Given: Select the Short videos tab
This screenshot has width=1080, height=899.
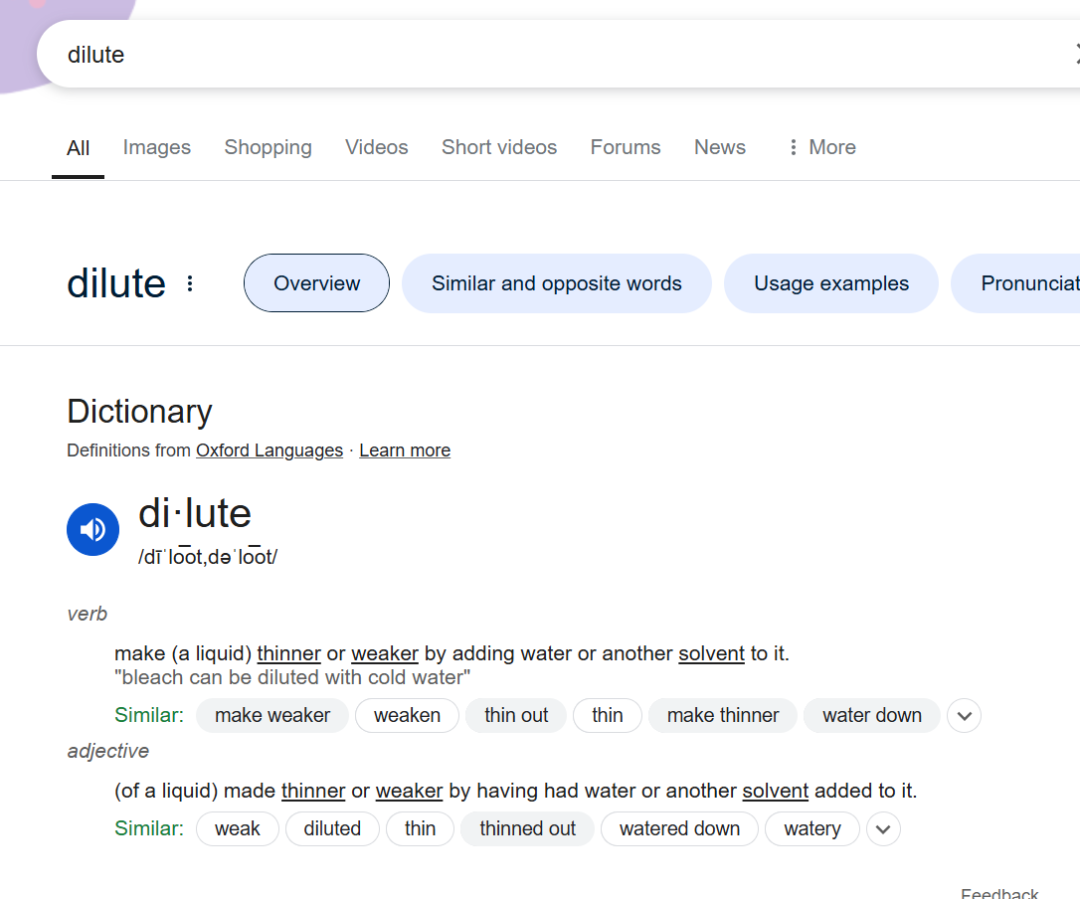Looking at the screenshot, I should pos(499,147).
